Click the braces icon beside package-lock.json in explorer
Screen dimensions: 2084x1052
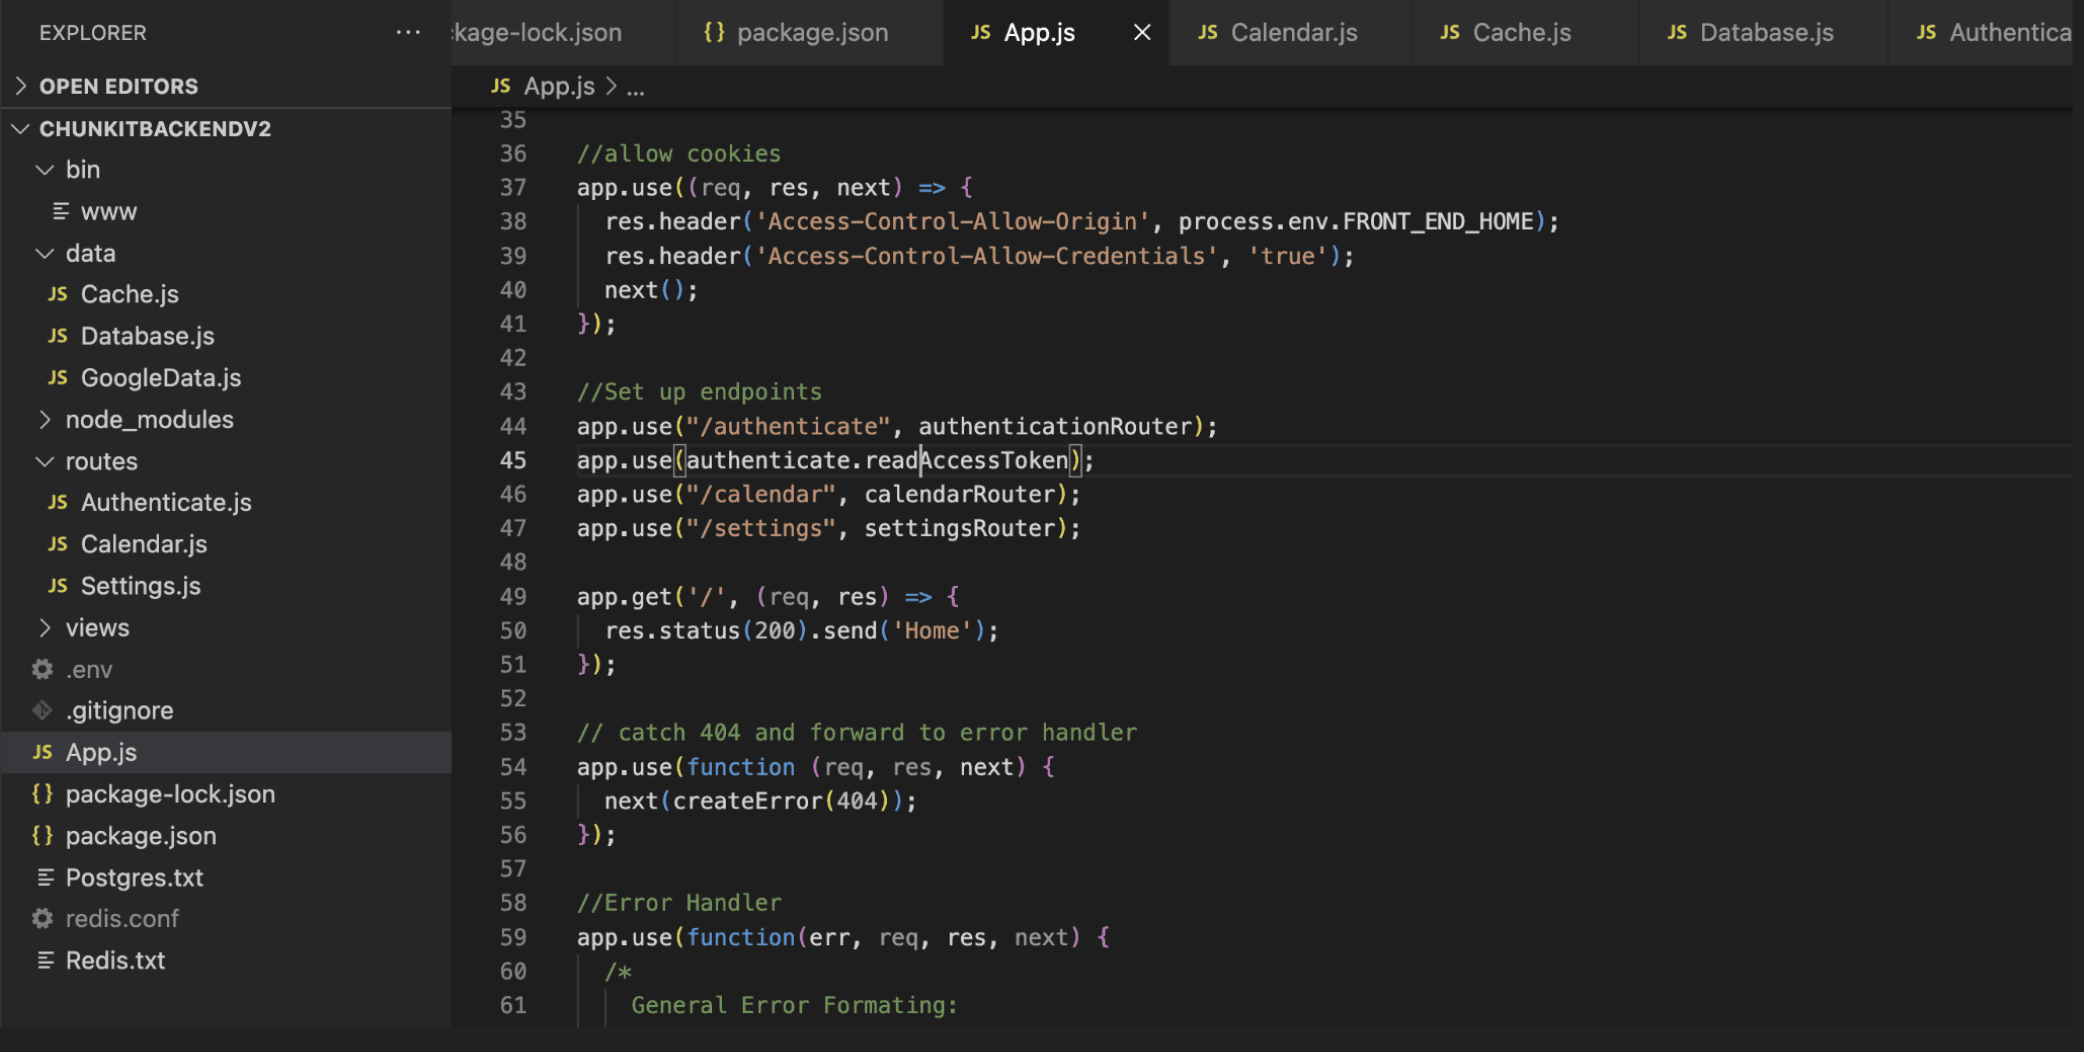click(x=42, y=795)
